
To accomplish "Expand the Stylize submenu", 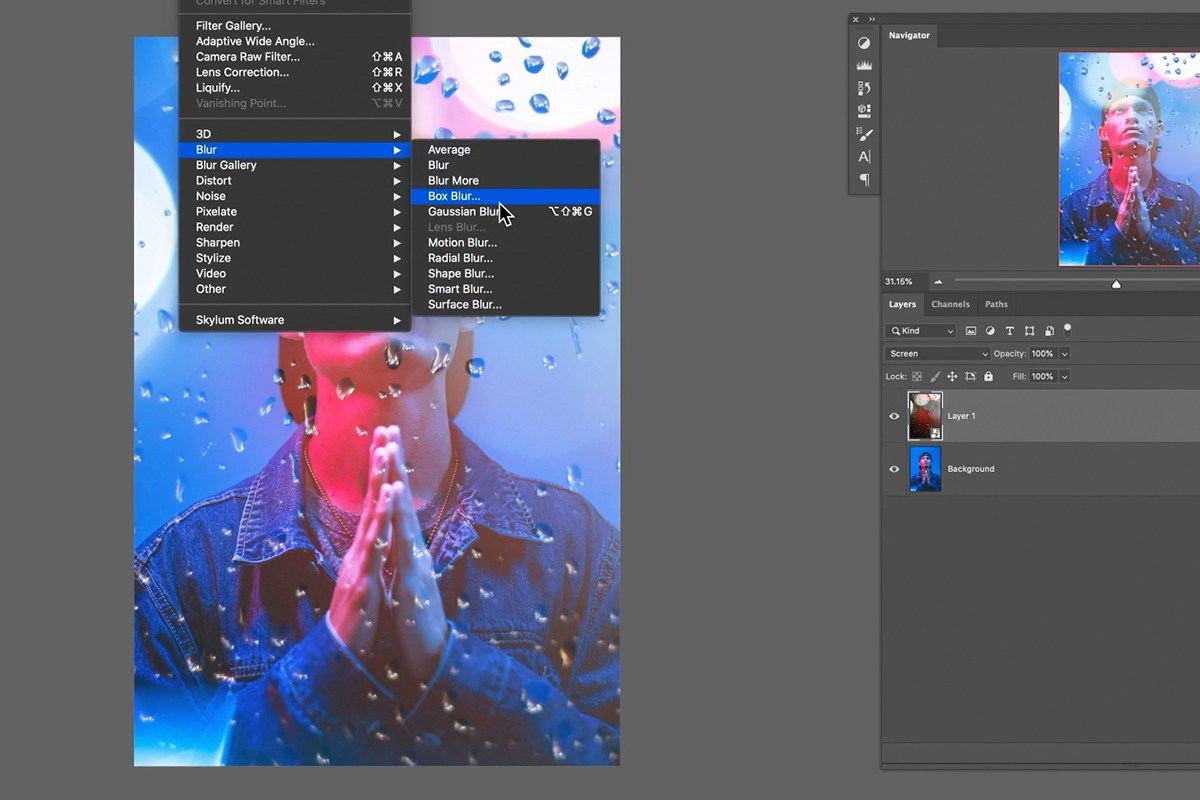I will [x=295, y=258].
